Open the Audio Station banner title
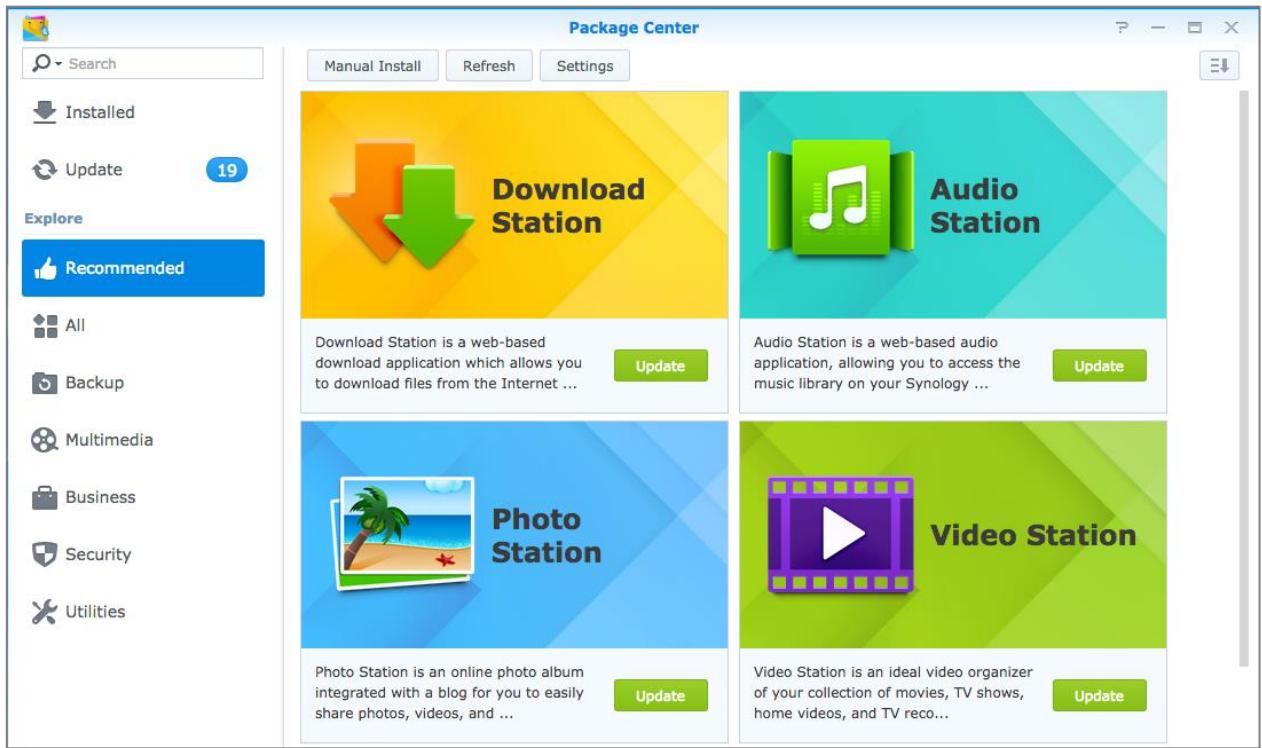1262x748 pixels. pyautogui.click(x=985, y=205)
